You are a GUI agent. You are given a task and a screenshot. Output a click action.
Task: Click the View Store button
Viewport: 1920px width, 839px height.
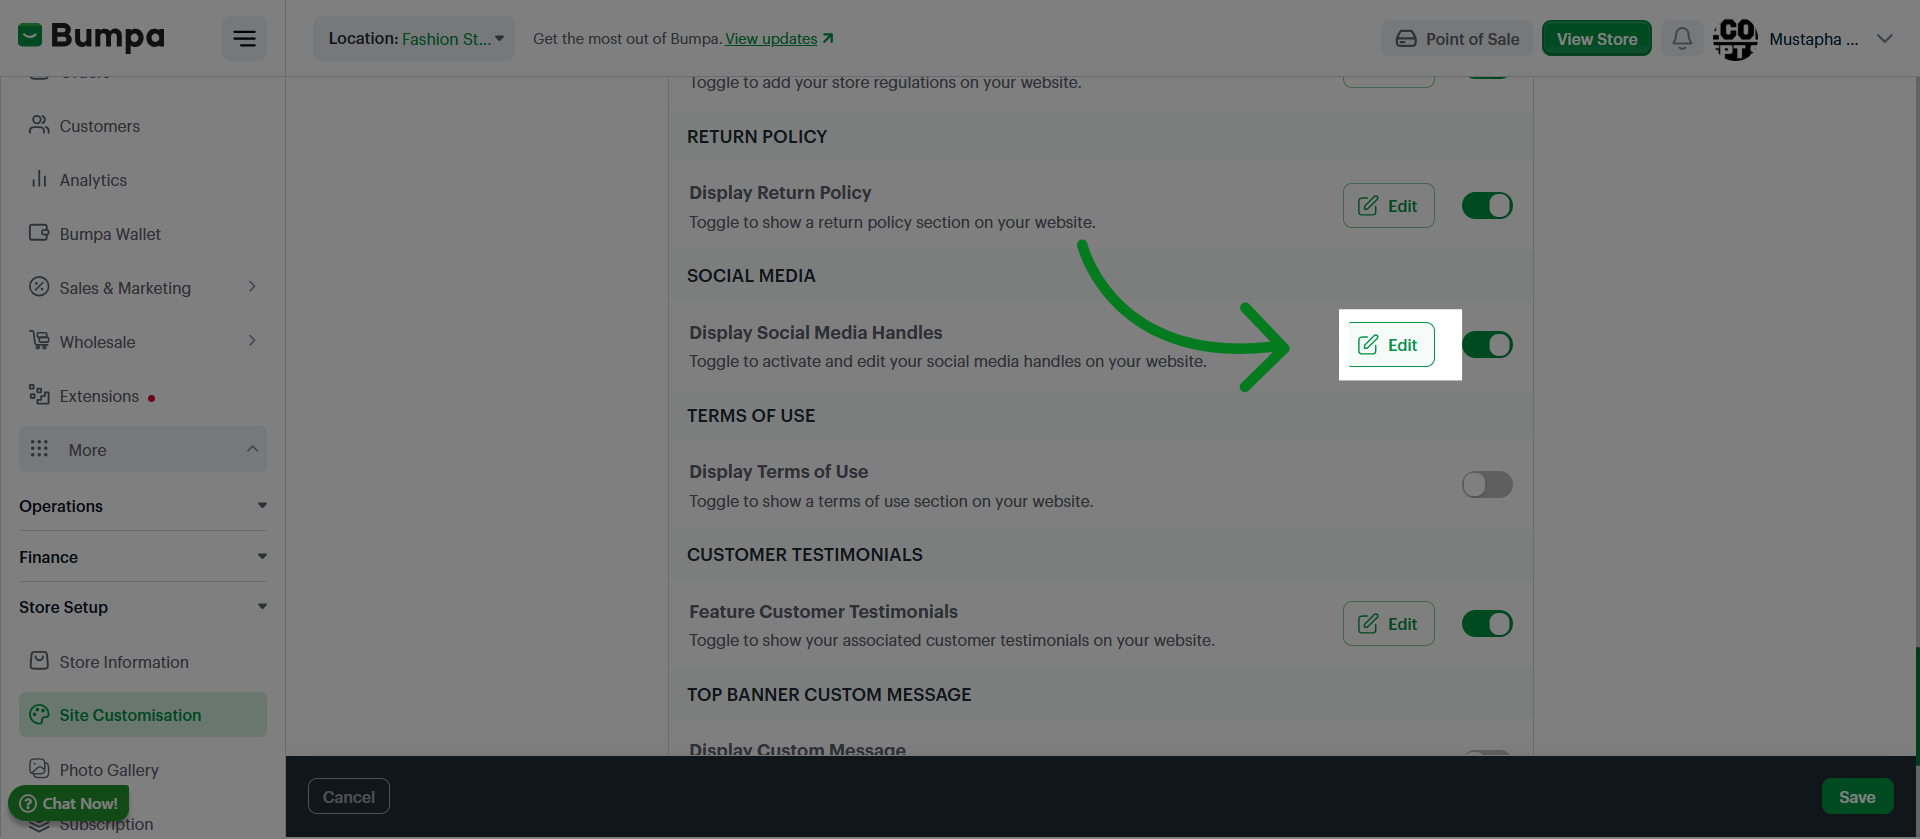(1597, 39)
